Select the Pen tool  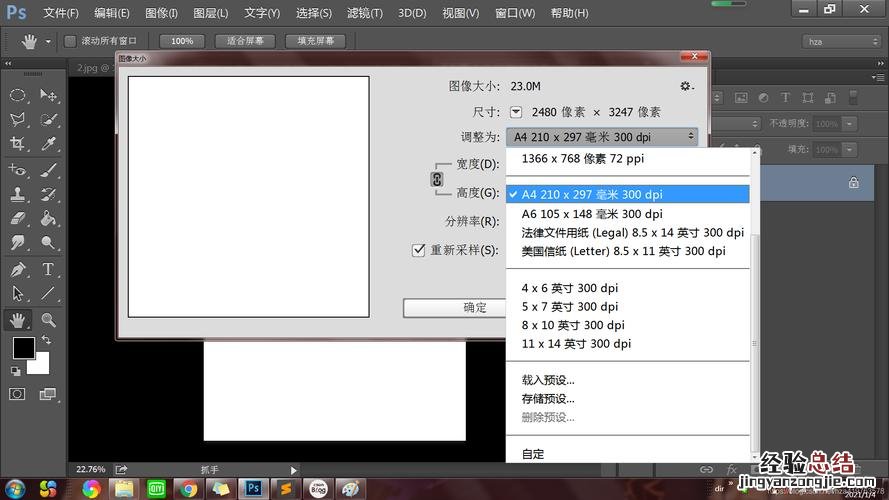click(x=18, y=270)
